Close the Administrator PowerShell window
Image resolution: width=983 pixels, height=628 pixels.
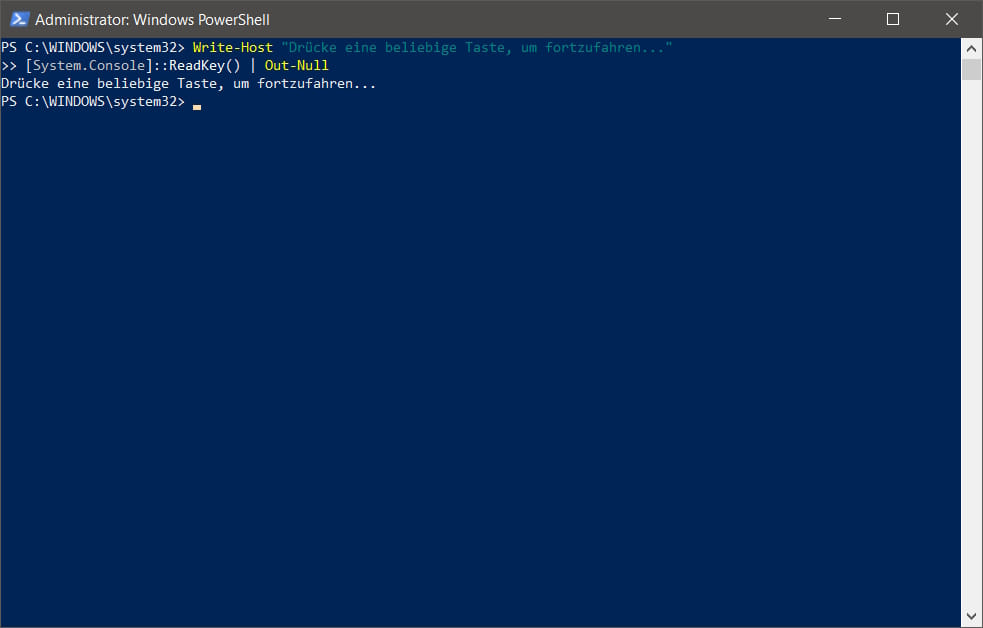951,18
